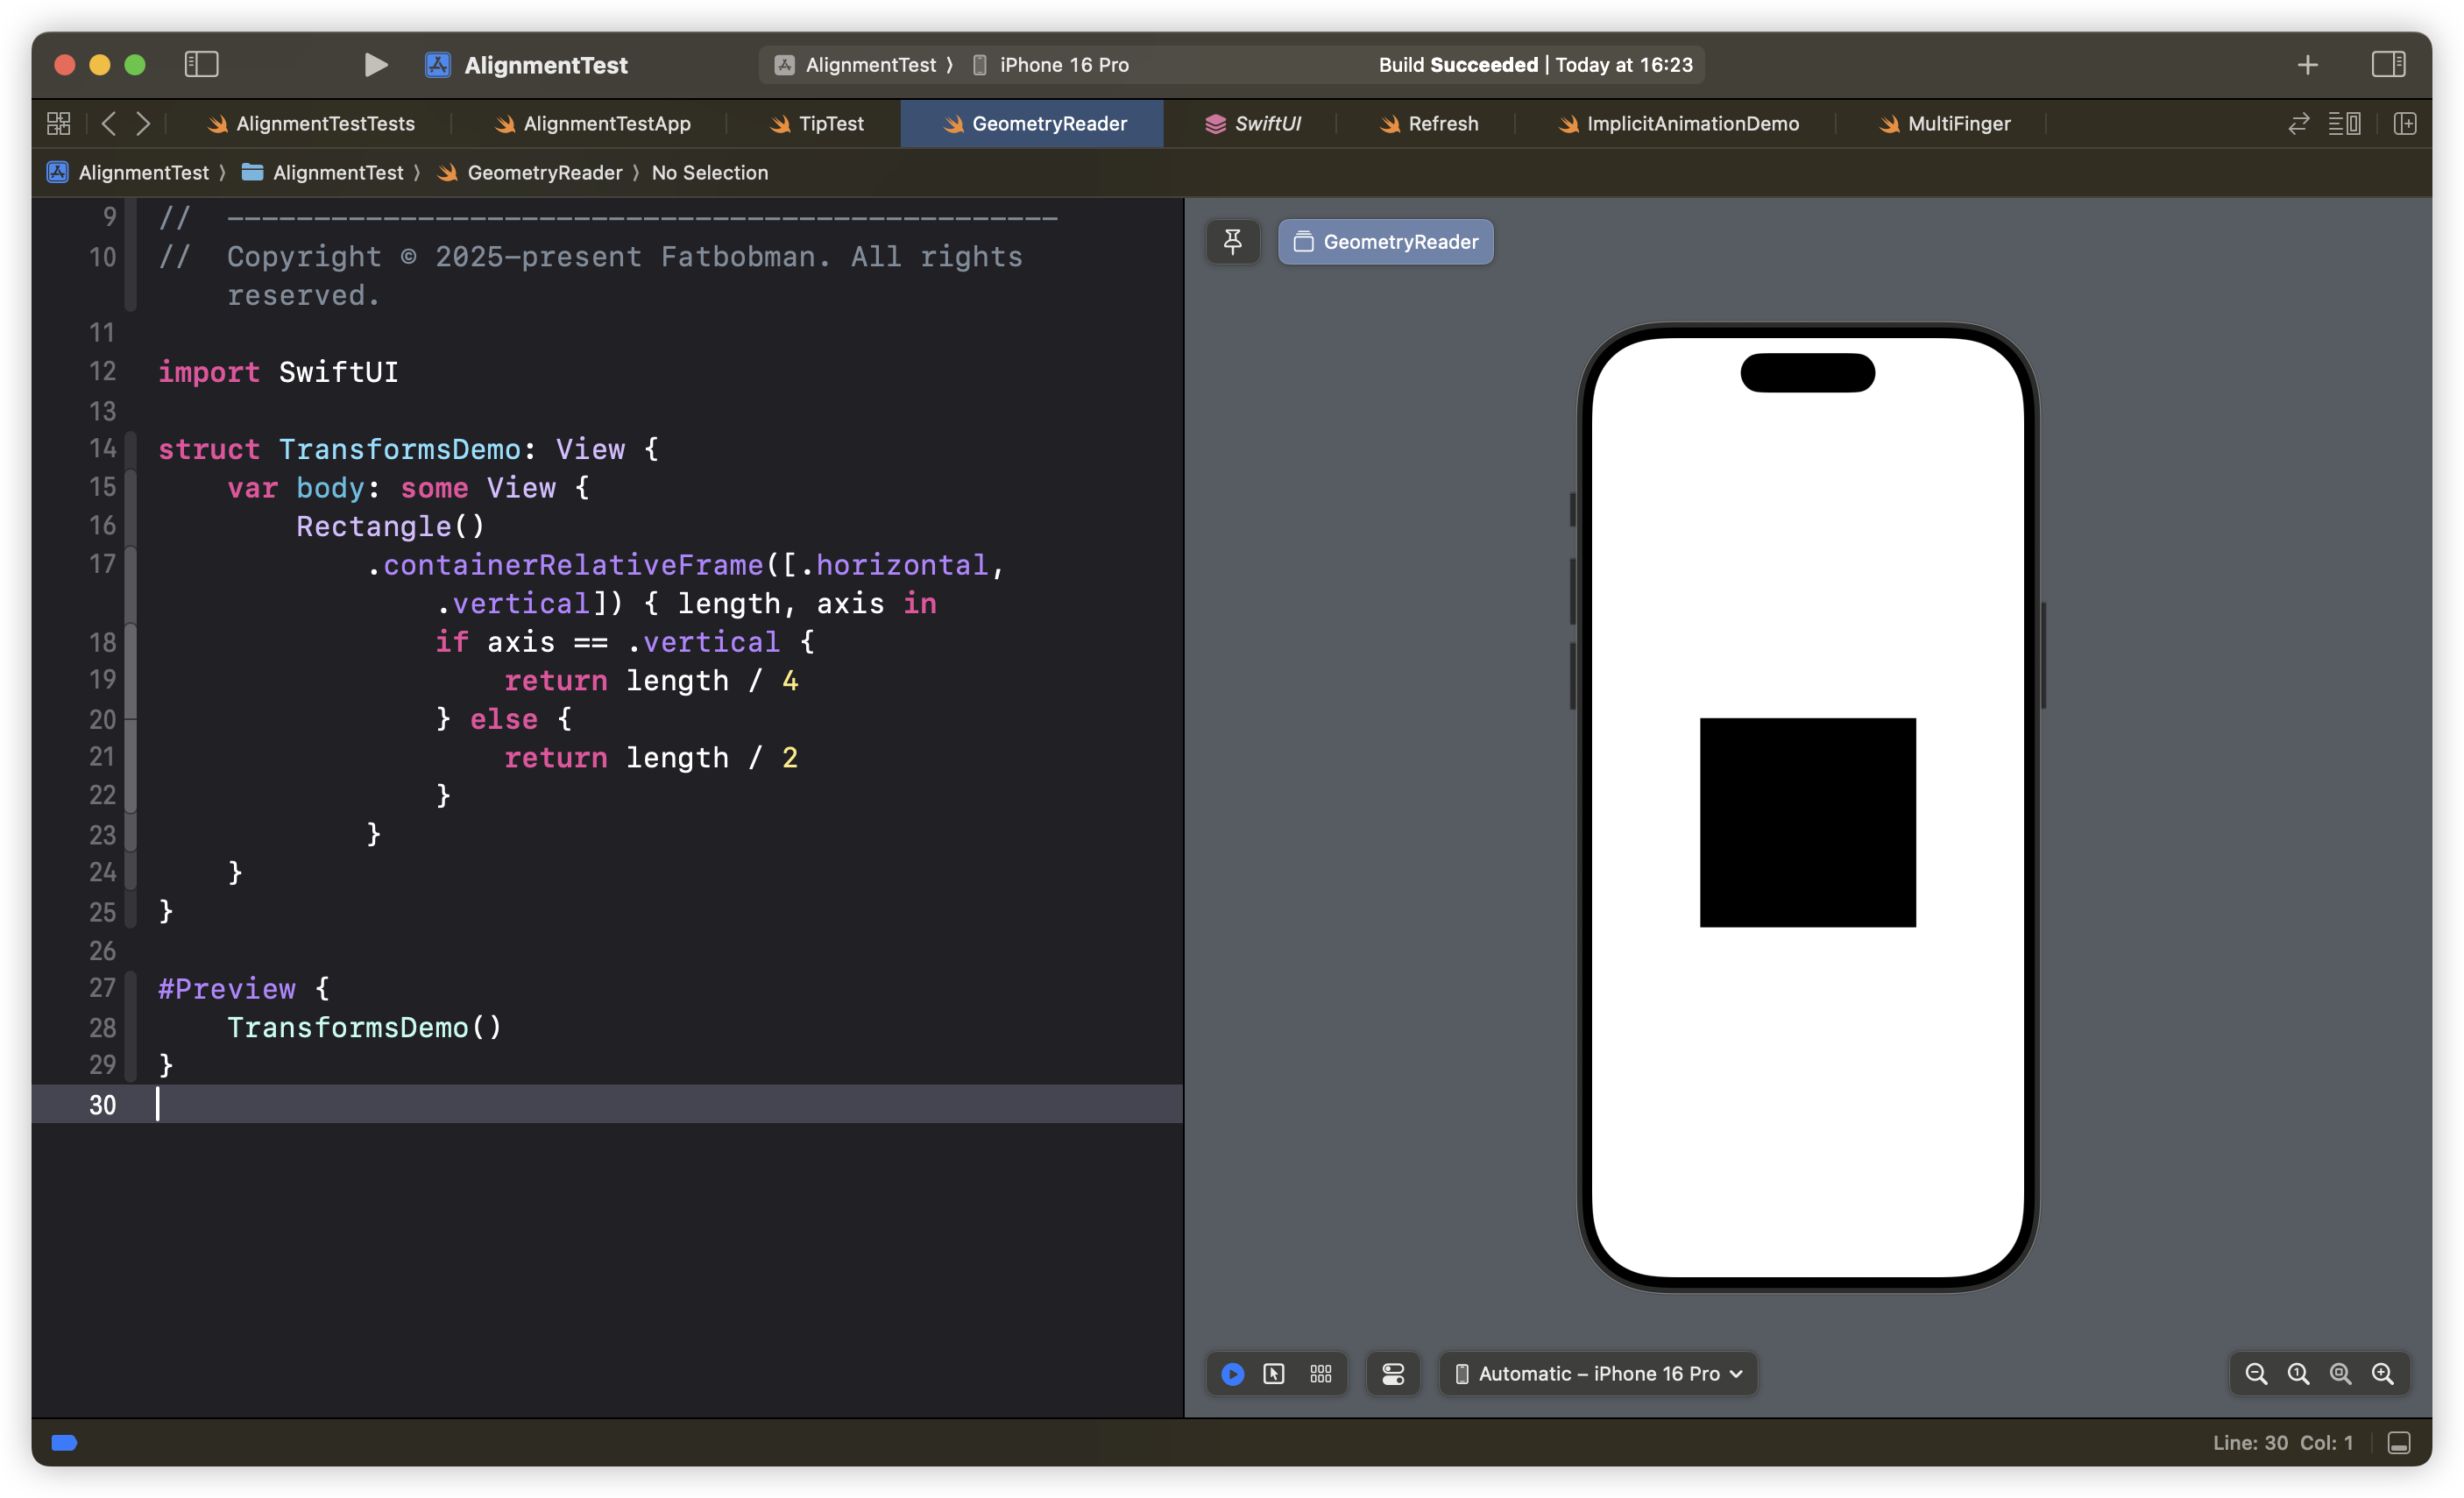Open the AlignmentTestTests tab
The image size is (2464, 1498).
point(326,124)
